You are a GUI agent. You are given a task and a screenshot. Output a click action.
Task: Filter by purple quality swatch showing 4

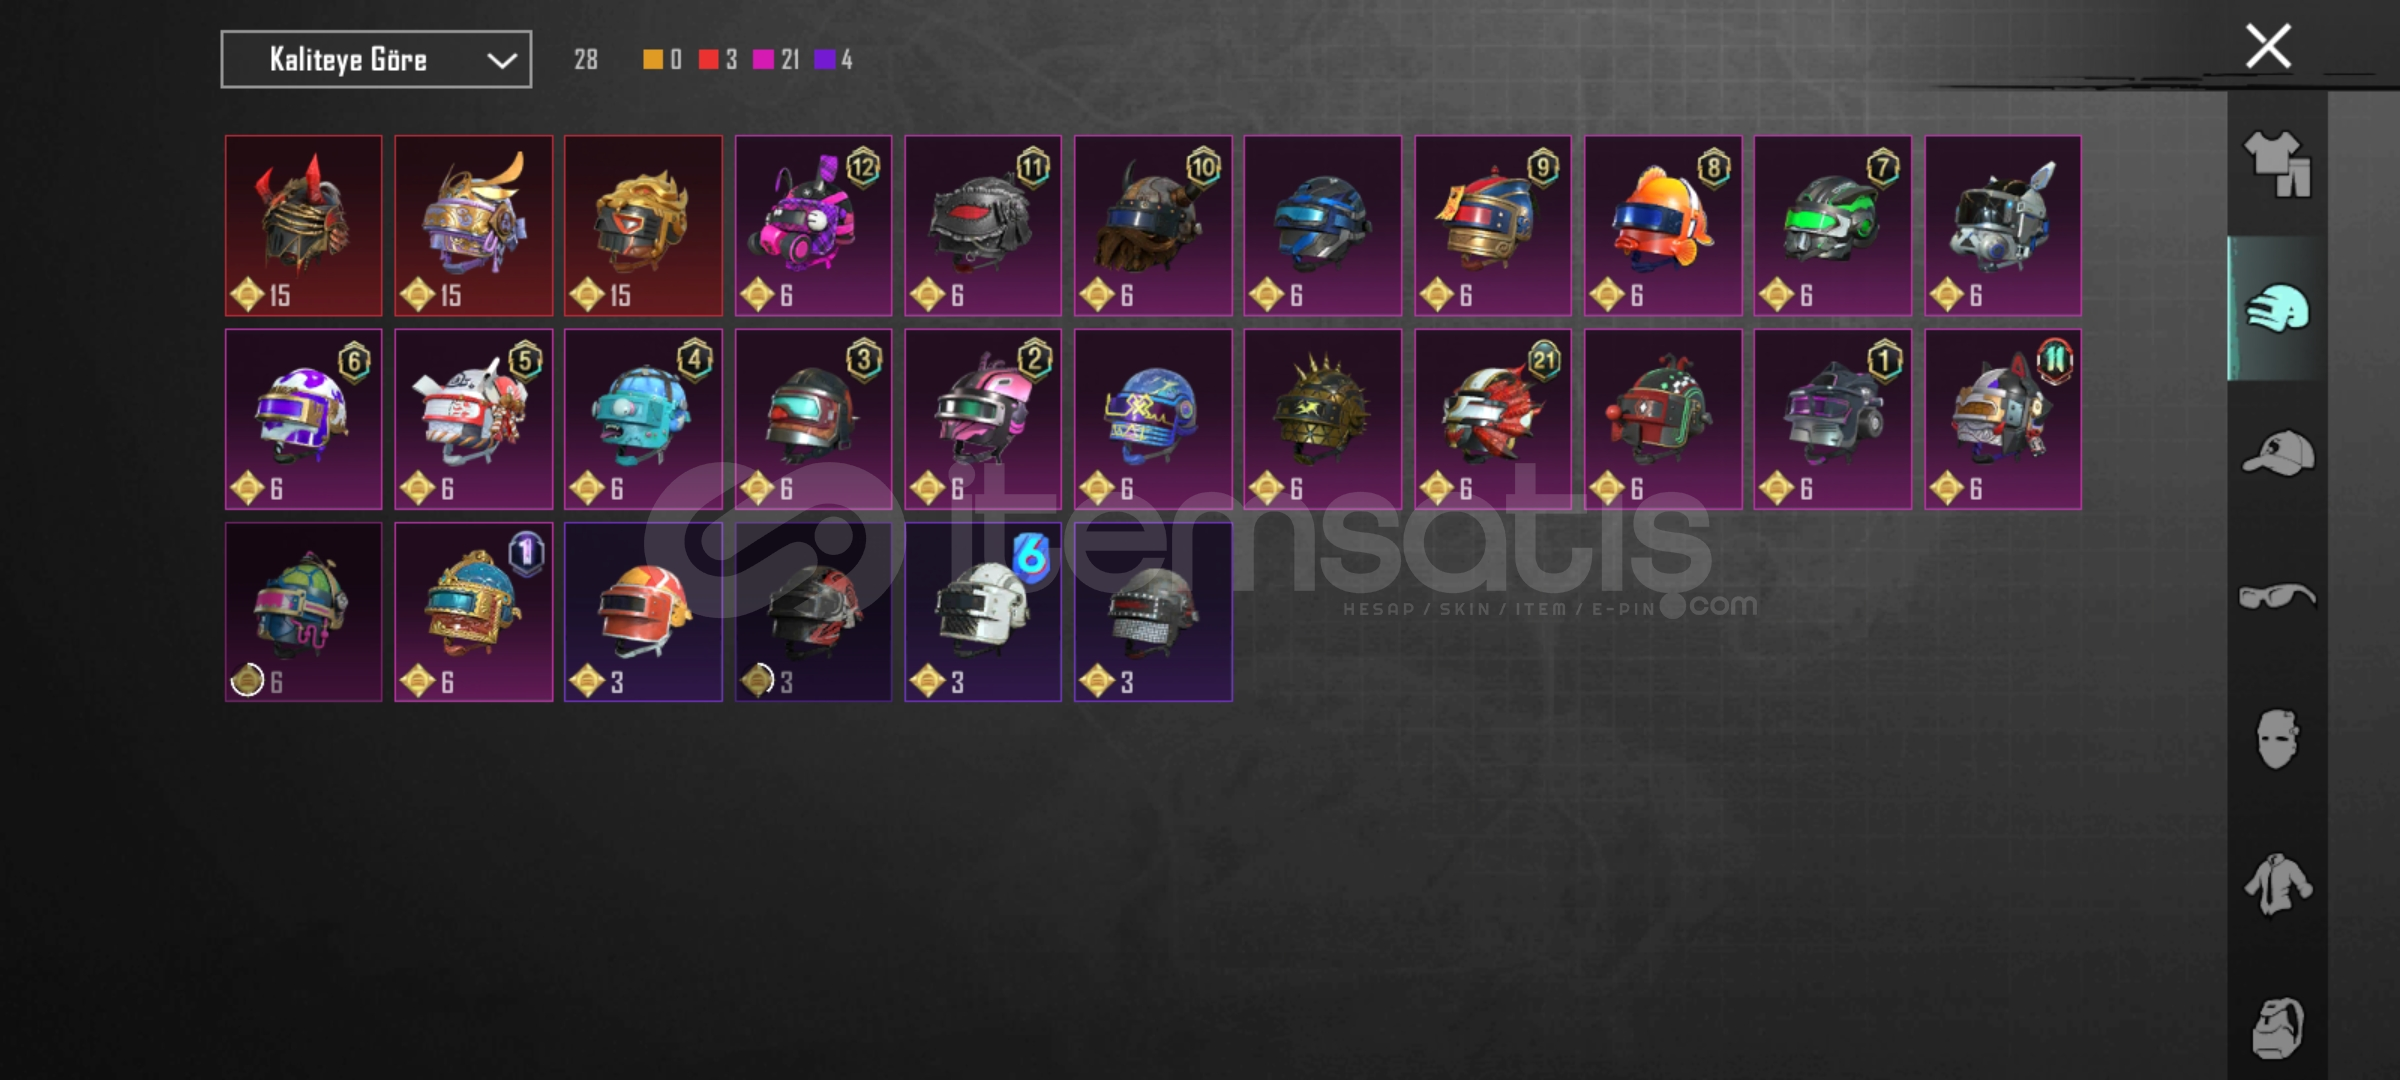pos(833,60)
